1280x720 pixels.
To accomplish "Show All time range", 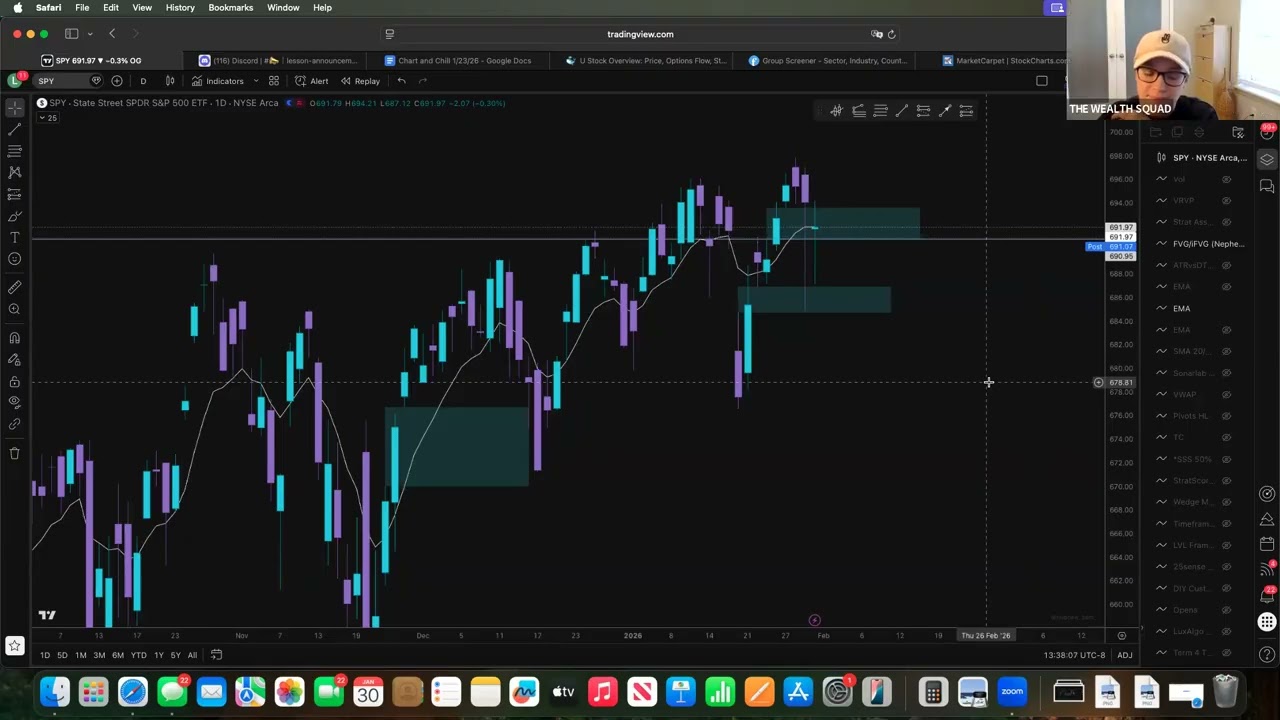I will tap(192, 655).
